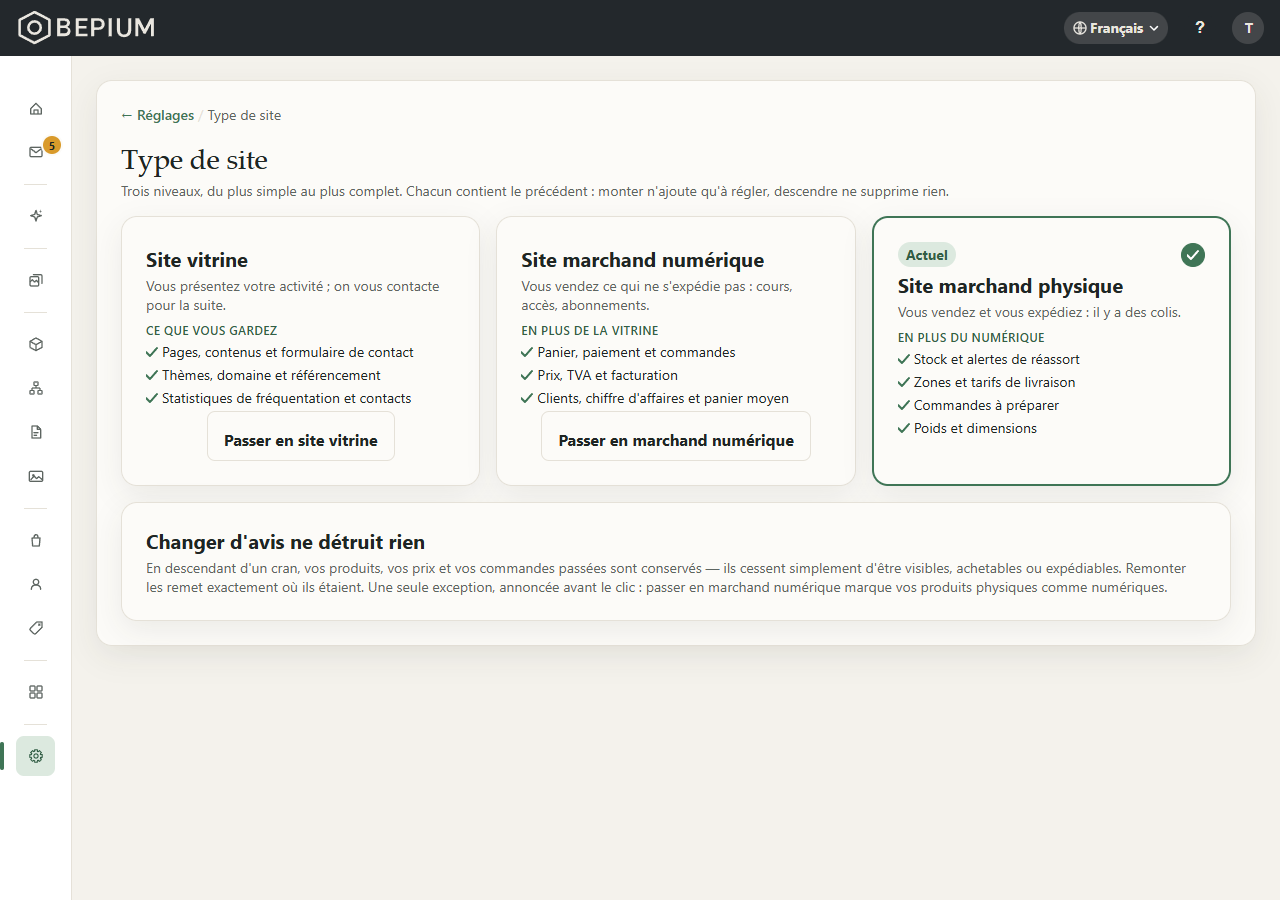Open the stacked gallery icon in sidebar
This screenshot has height=900, width=1280.
36,280
